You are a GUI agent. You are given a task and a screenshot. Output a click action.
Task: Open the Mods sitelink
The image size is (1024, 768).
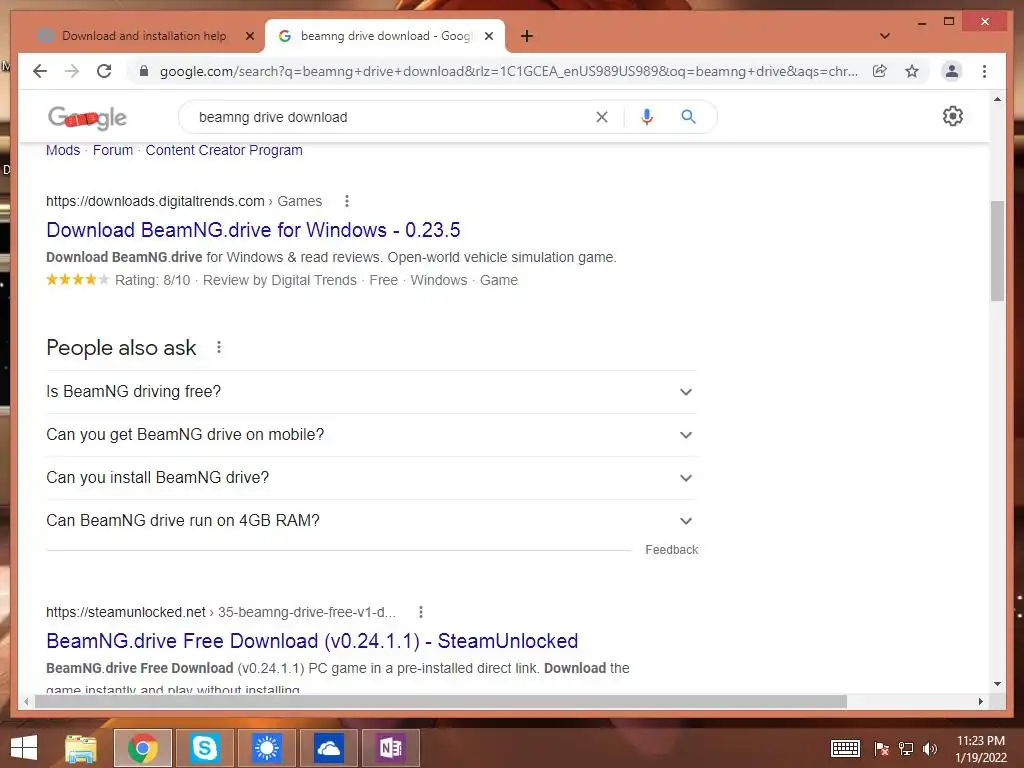click(x=63, y=150)
